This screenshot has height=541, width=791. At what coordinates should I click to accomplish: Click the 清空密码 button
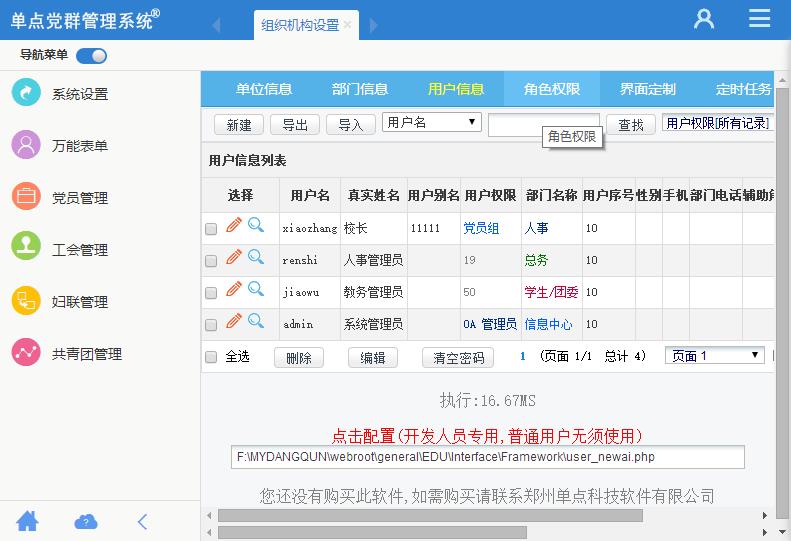(458, 358)
